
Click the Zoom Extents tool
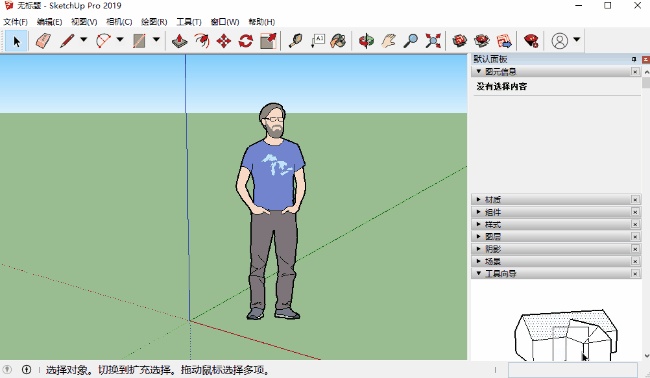coord(433,41)
